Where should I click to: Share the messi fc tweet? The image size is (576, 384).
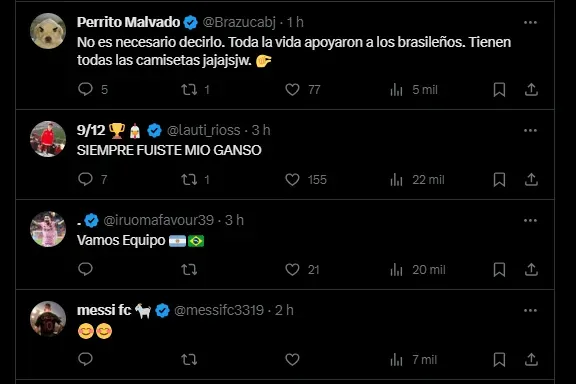pos(531,359)
